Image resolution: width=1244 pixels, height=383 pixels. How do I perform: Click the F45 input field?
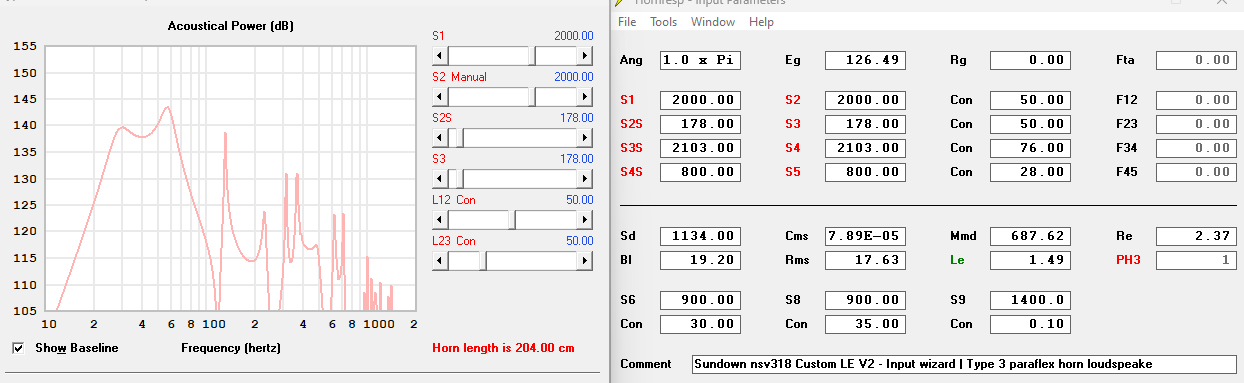point(1196,172)
